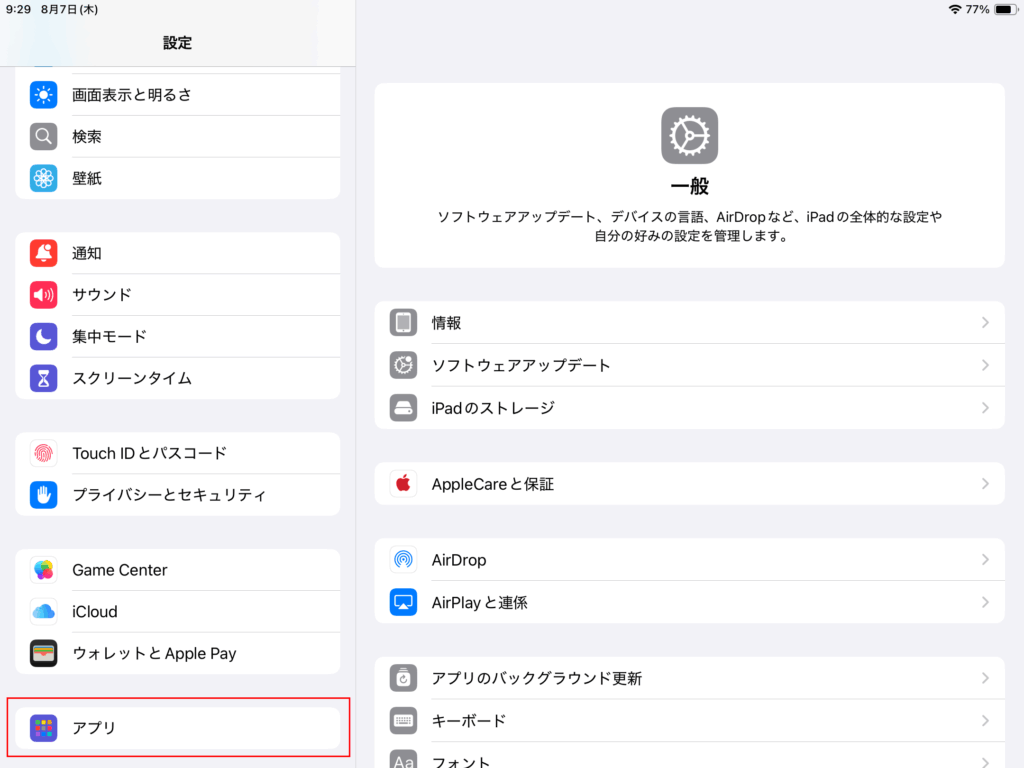Tap the Fonts Aa icon
The width and height of the screenshot is (1024, 768).
pos(403,759)
